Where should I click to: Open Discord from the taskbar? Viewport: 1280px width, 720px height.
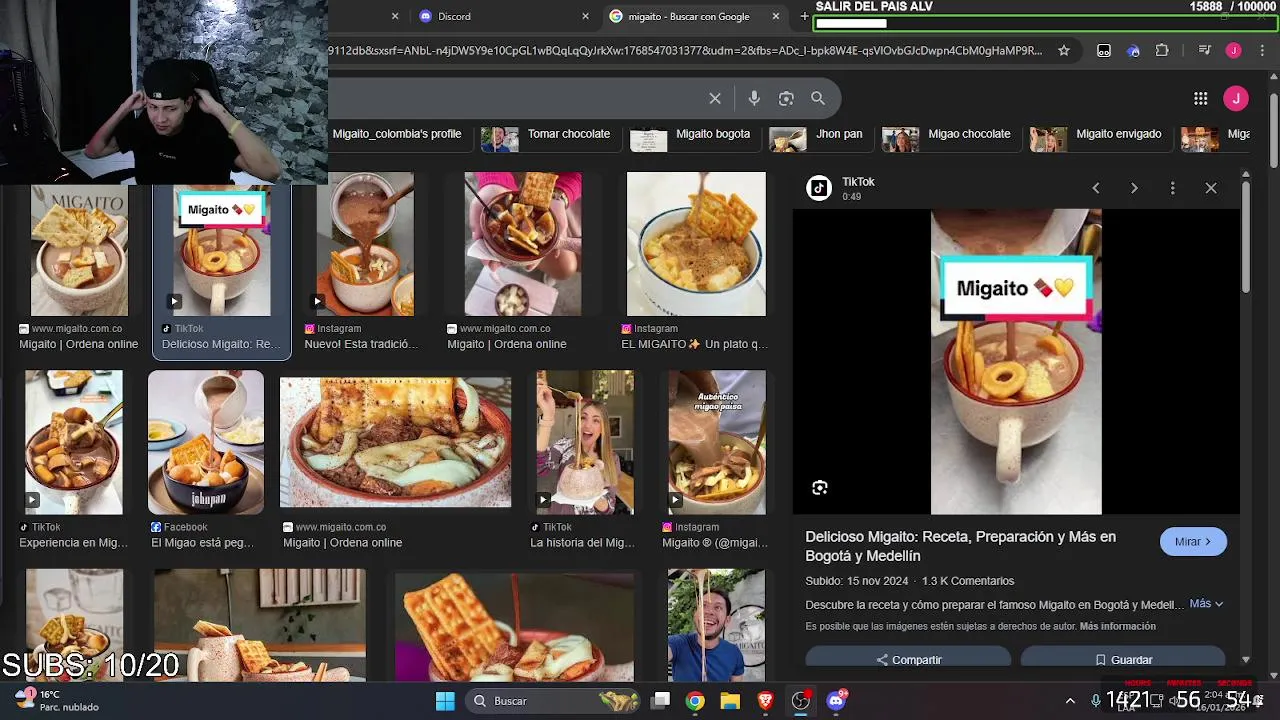(836, 701)
